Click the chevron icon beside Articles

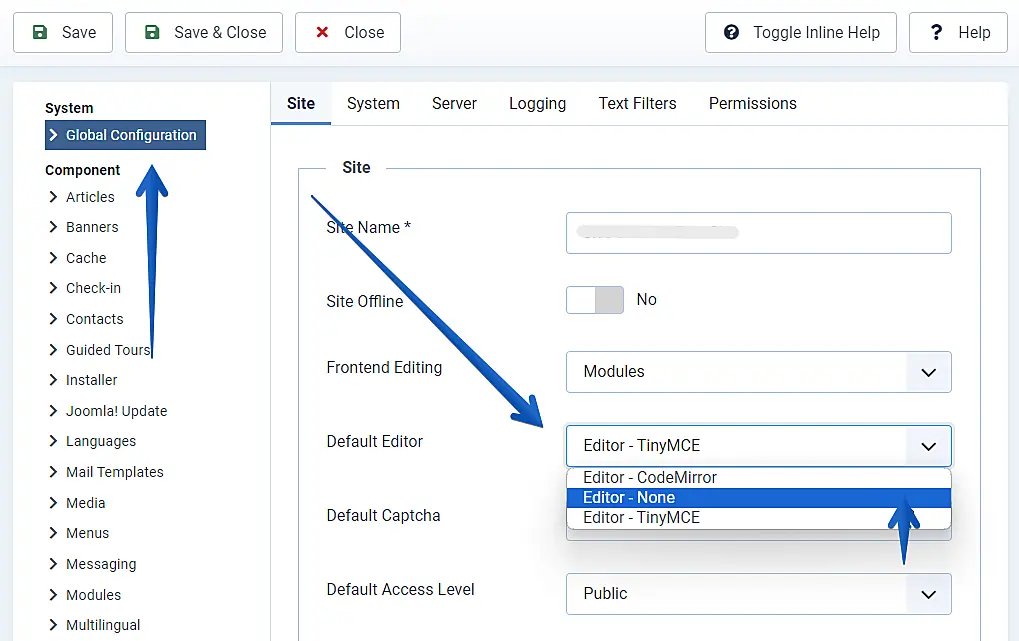point(54,197)
